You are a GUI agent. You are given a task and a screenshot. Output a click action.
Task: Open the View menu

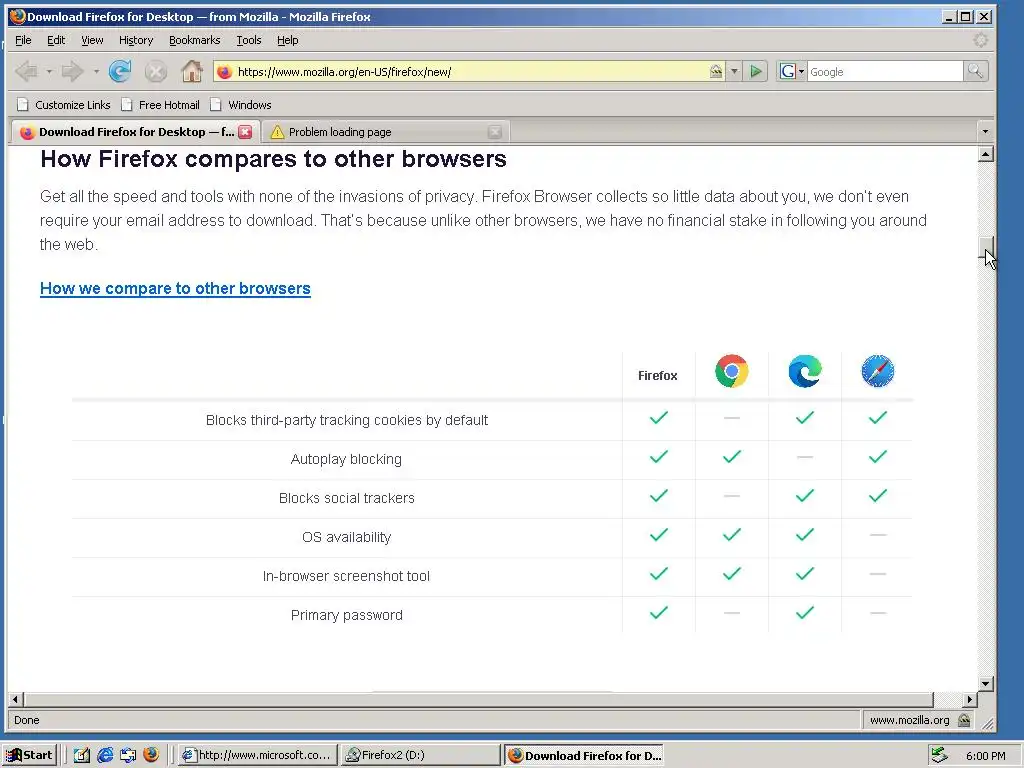[92, 40]
